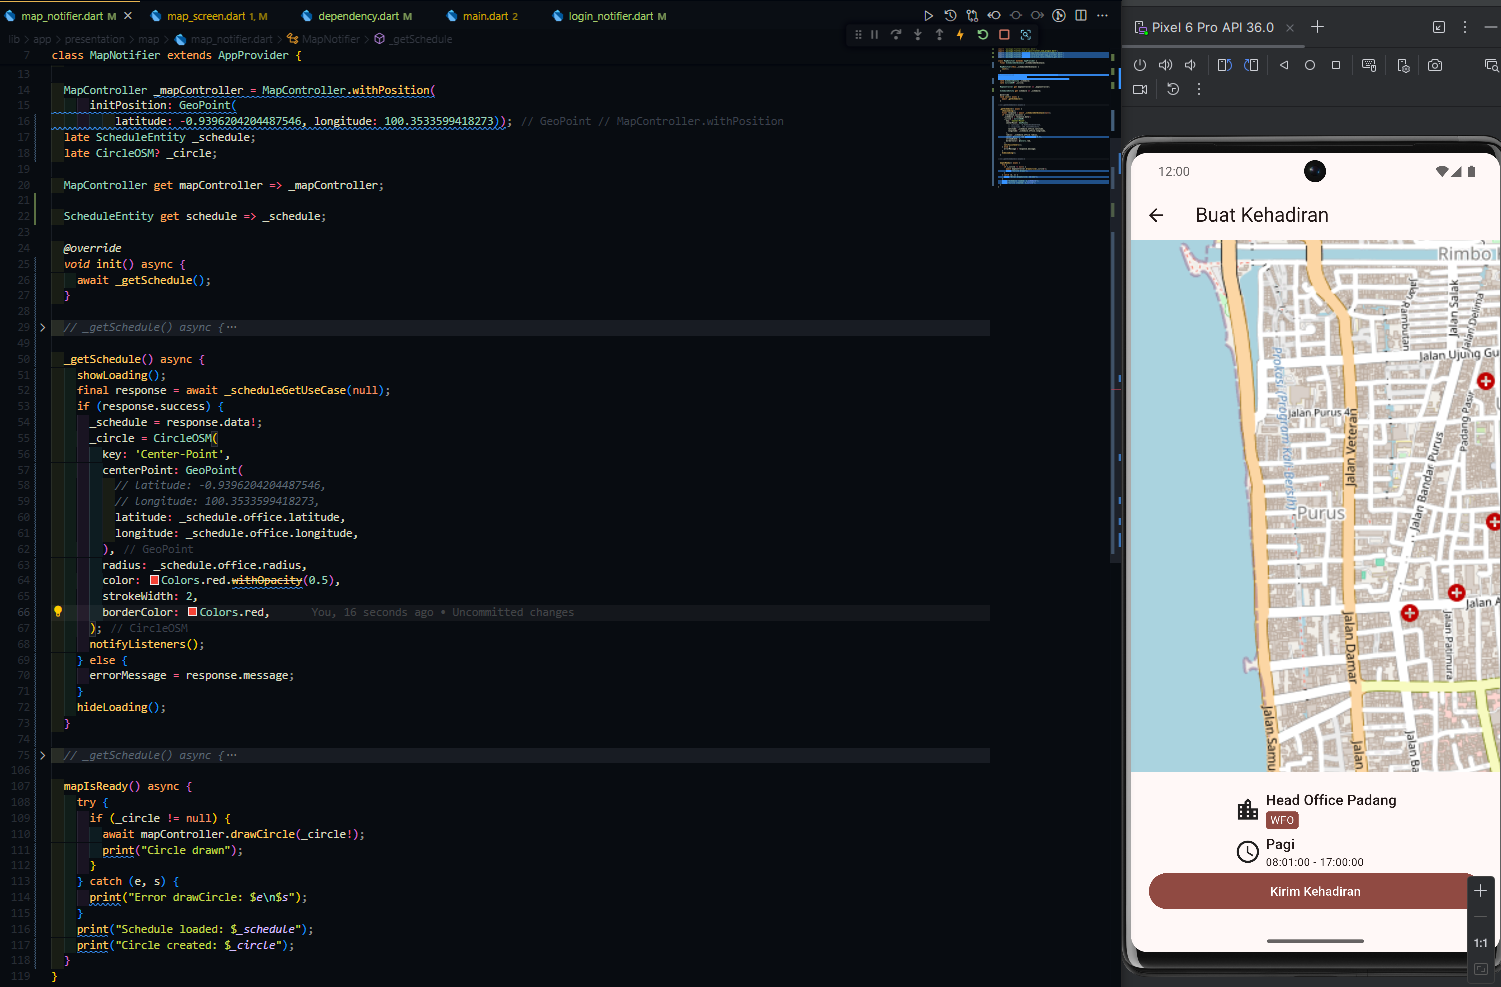This screenshot has height=987, width=1501.
Task: Take an emulator screenshot with camera icon
Action: 1435,65
